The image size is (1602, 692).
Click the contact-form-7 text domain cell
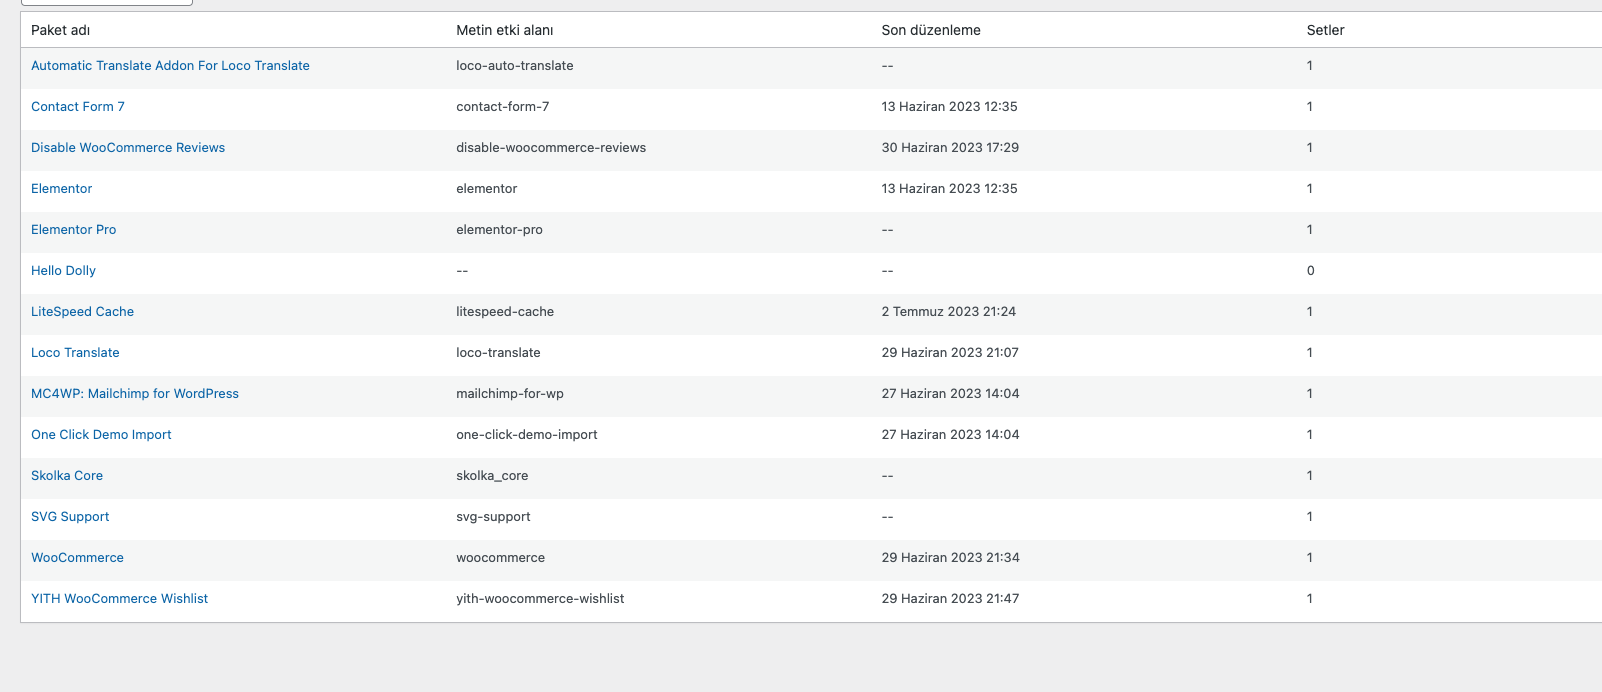[503, 107]
